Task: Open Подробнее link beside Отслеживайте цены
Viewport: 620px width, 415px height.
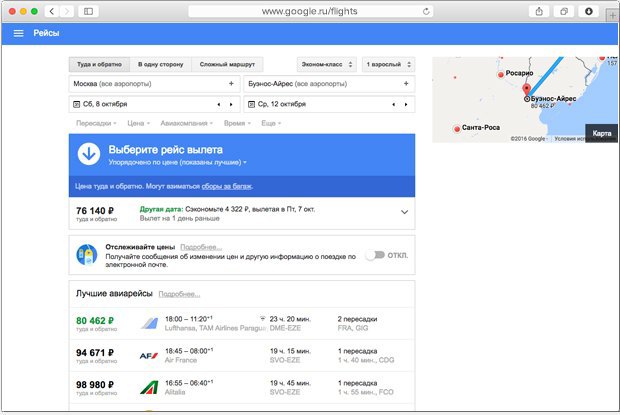Action: [200, 247]
